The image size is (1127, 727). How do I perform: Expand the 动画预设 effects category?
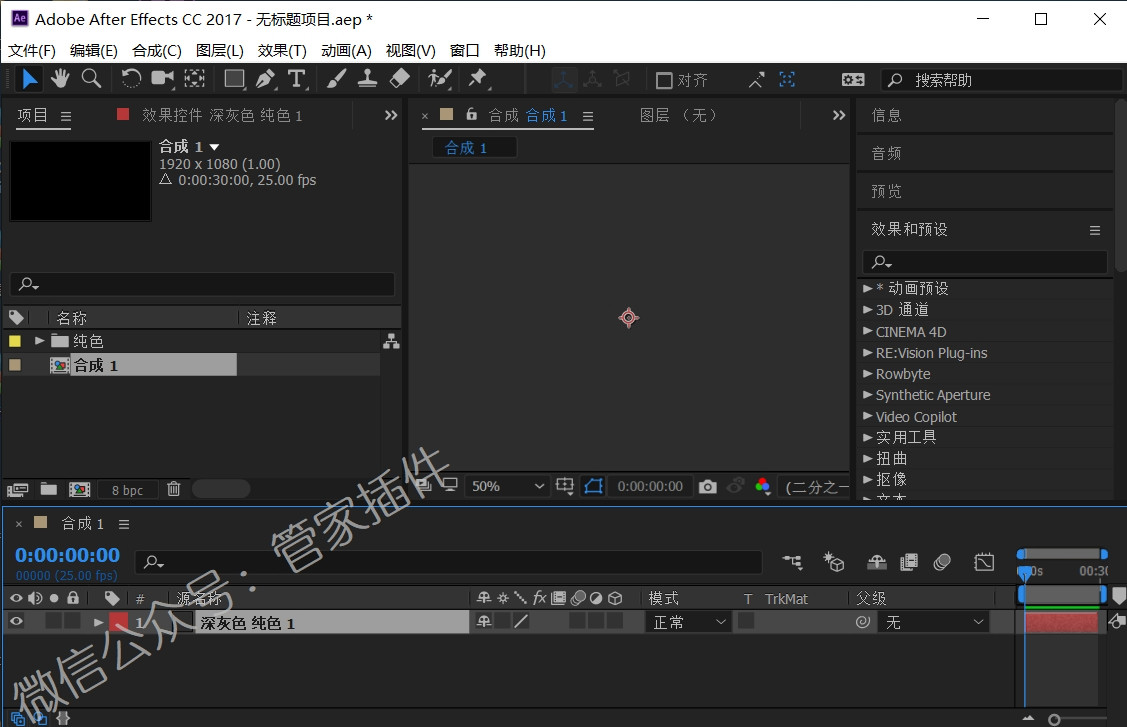pyautogui.click(x=868, y=288)
